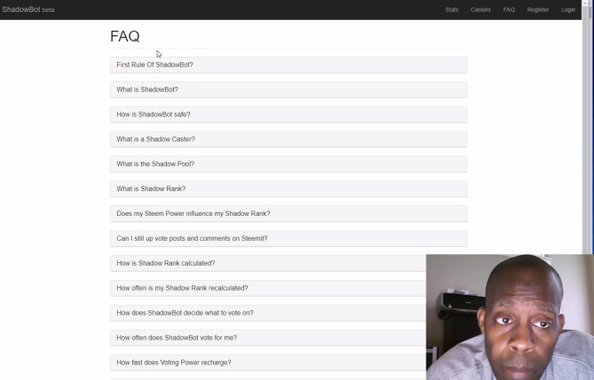The height and width of the screenshot is (380, 594).
Task: Open "How often is my Shadow Rank recalculated?"
Action: tap(268, 288)
